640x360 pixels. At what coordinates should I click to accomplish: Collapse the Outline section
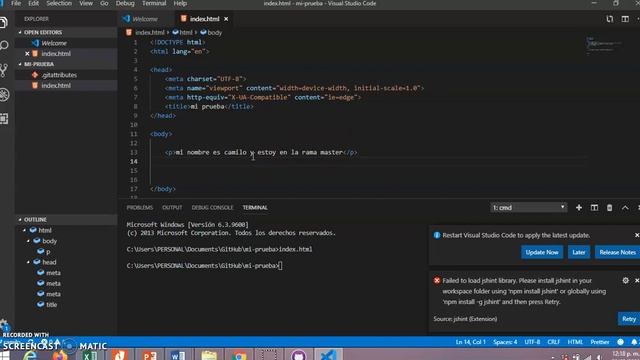tap(20, 220)
